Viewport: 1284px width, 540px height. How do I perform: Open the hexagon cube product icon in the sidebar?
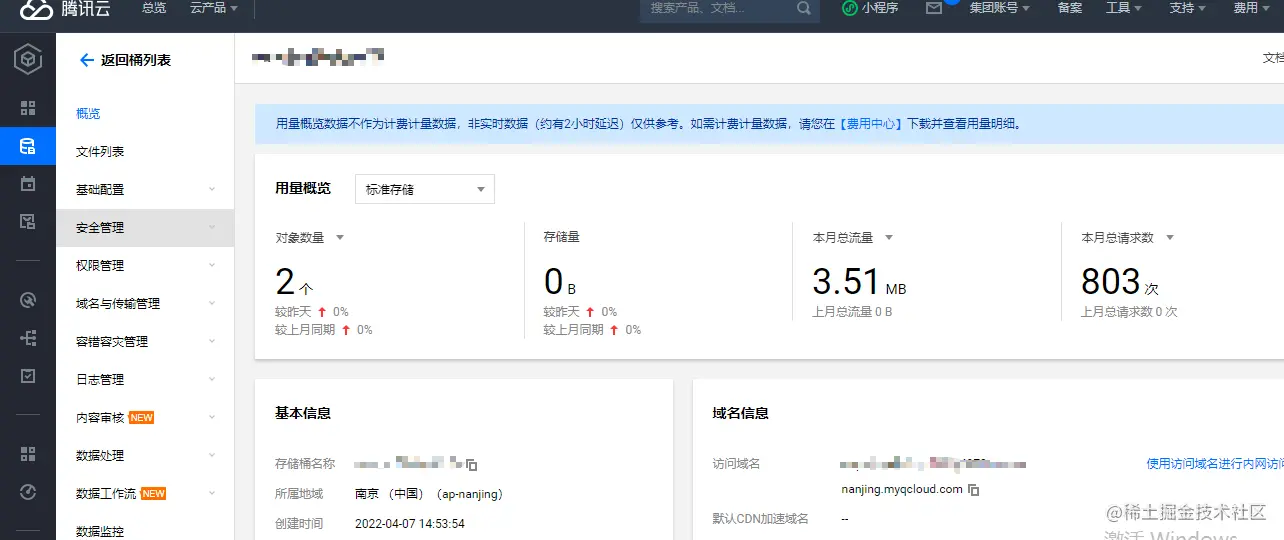[x=28, y=61]
